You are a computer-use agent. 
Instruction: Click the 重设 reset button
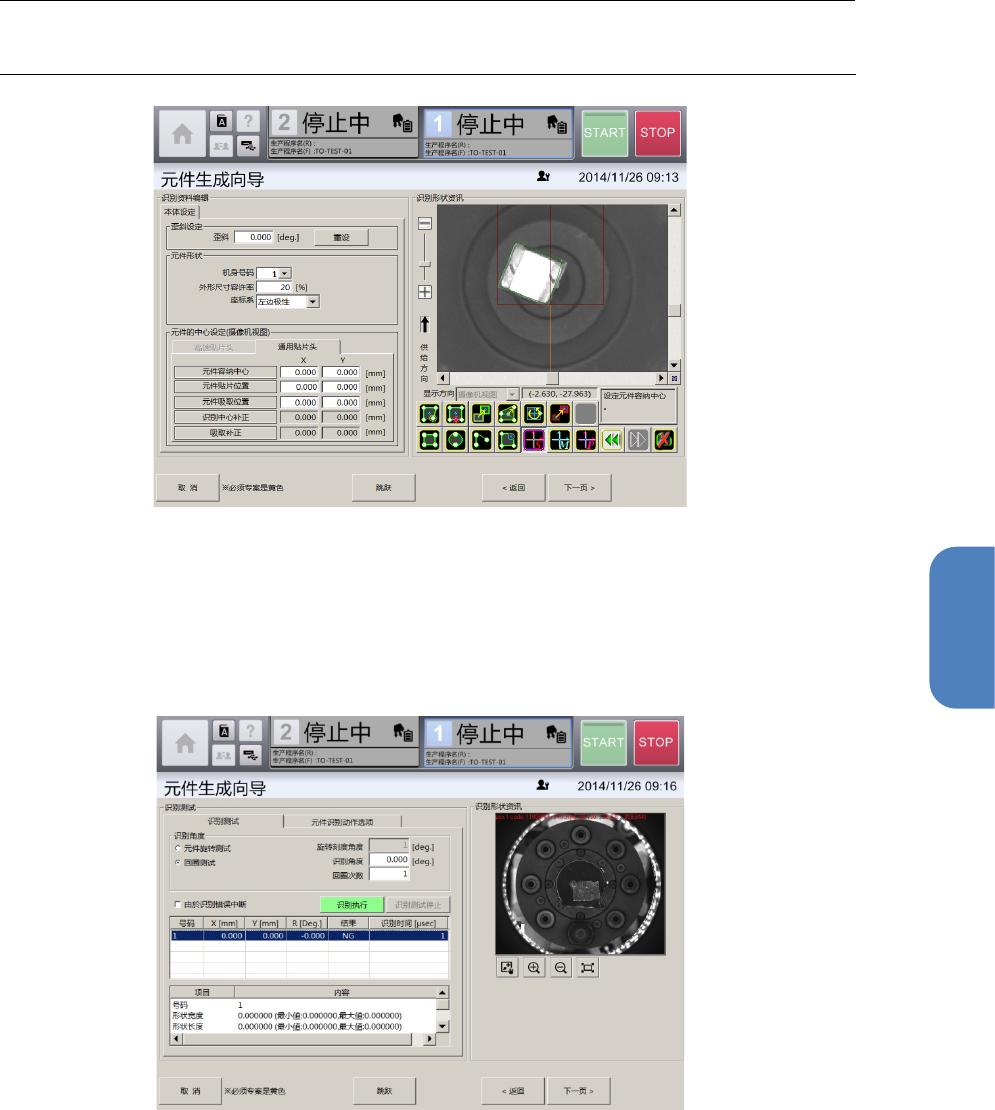pyautogui.click(x=341, y=237)
